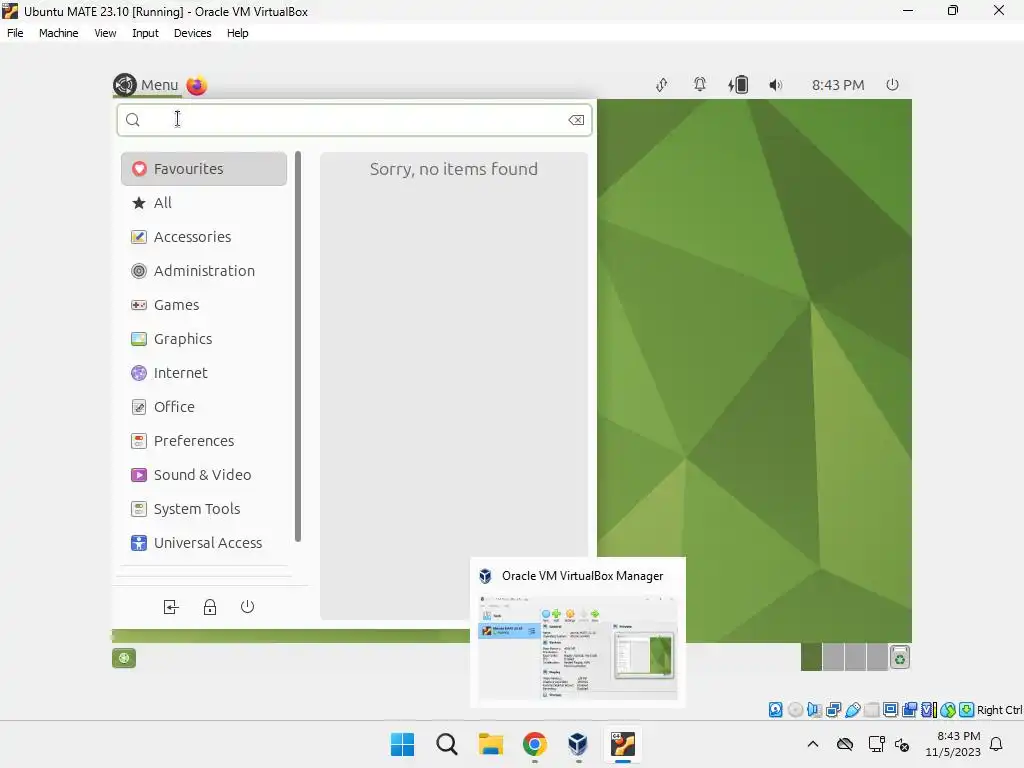Show hidden system tray icons
The image size is (1024, 768).
point(812,744)
